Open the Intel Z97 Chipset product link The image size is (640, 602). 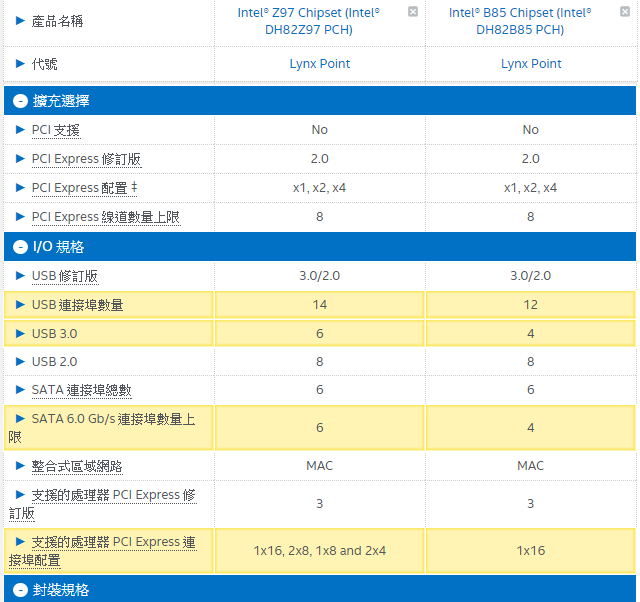309,21
